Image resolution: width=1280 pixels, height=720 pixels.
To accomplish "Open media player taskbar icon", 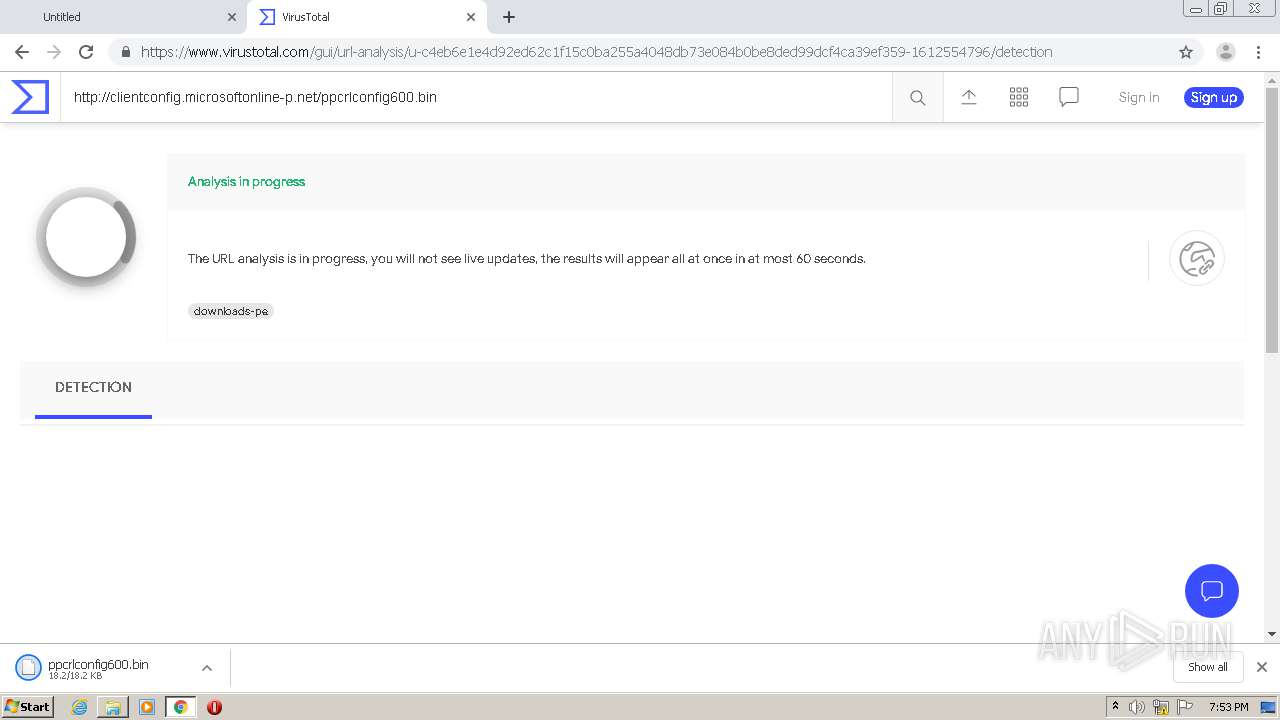I will click(147, 707).
